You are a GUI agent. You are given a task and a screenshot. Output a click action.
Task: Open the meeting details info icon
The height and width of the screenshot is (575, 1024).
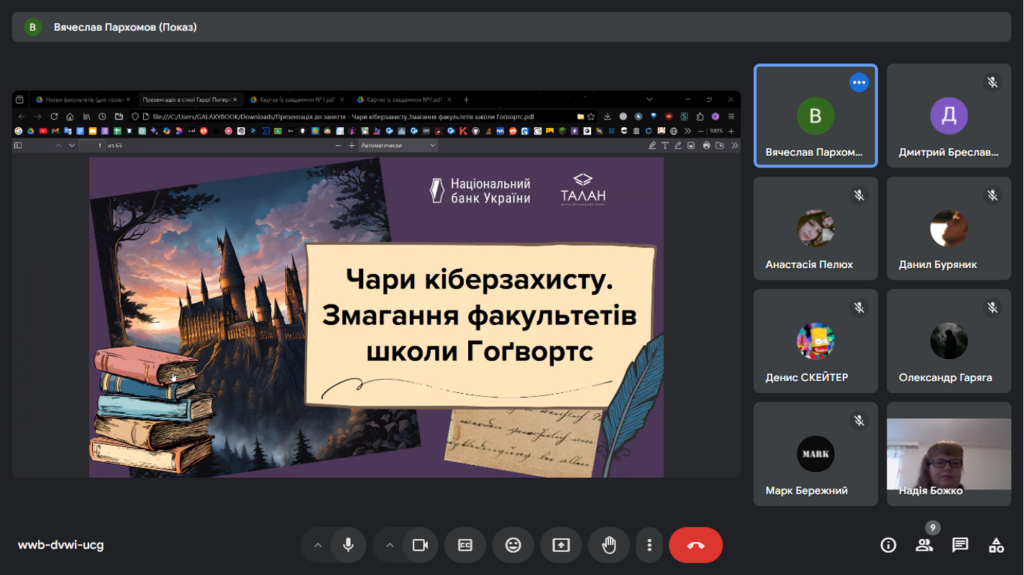click(888, 545)
